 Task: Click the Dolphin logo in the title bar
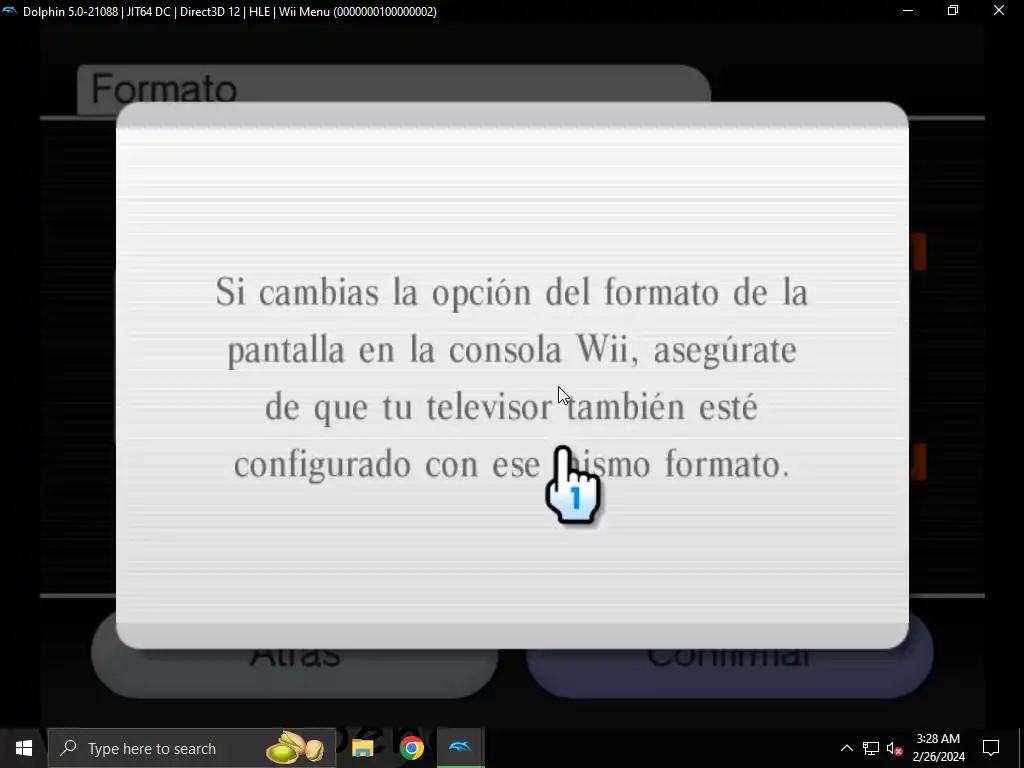[x=10, y=10]
